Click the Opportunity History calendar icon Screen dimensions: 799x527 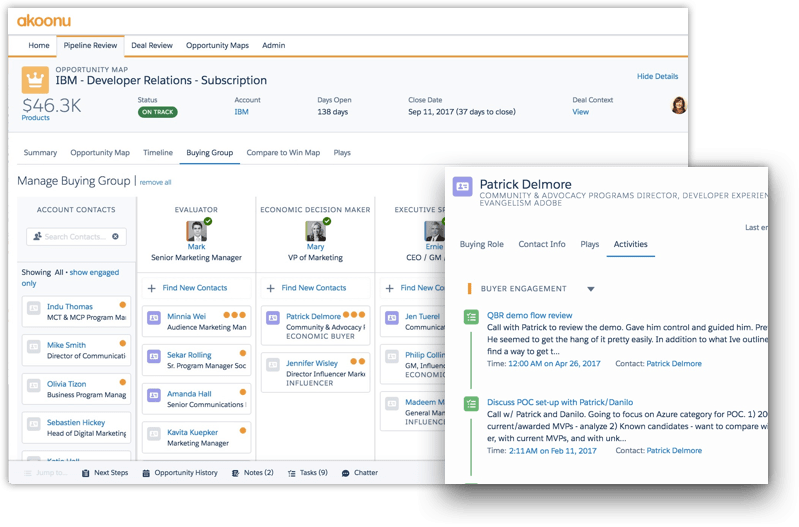[146, 473]
